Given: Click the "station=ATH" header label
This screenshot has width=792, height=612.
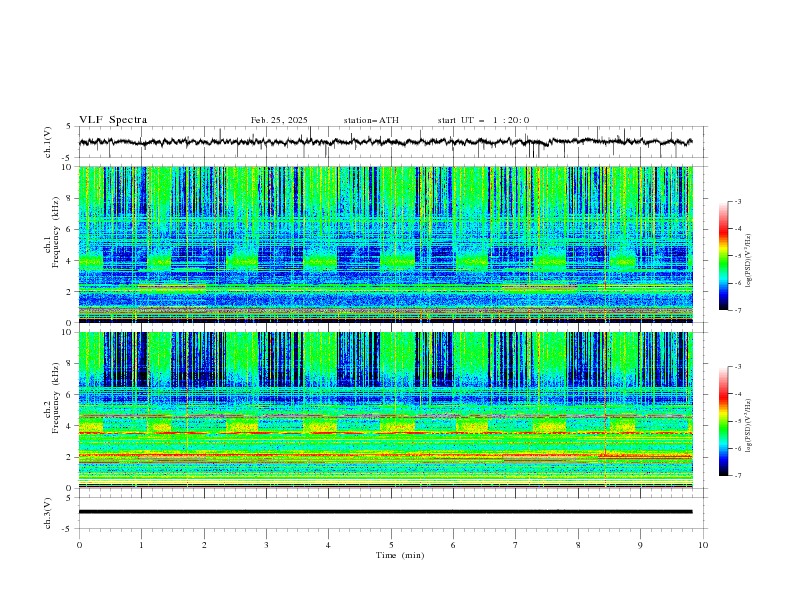Looking at the screenshot, I should click(371, 120).
